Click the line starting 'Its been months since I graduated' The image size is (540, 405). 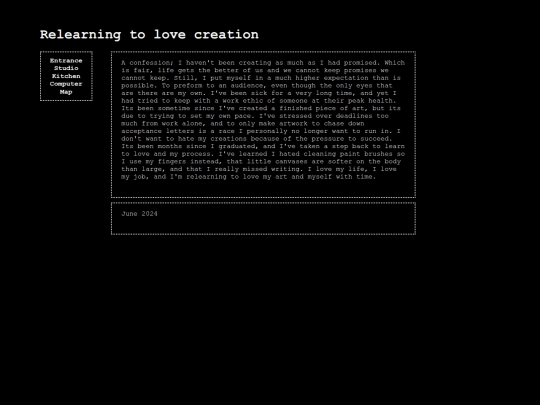coord(263,146)
